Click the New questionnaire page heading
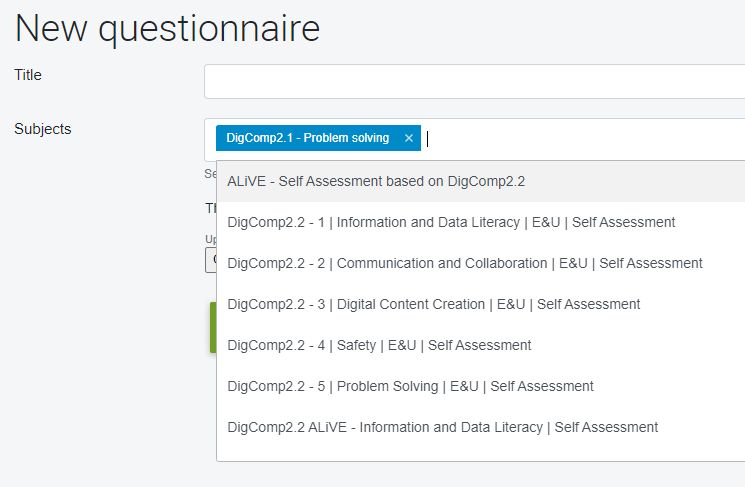 [x=167, y=29]
